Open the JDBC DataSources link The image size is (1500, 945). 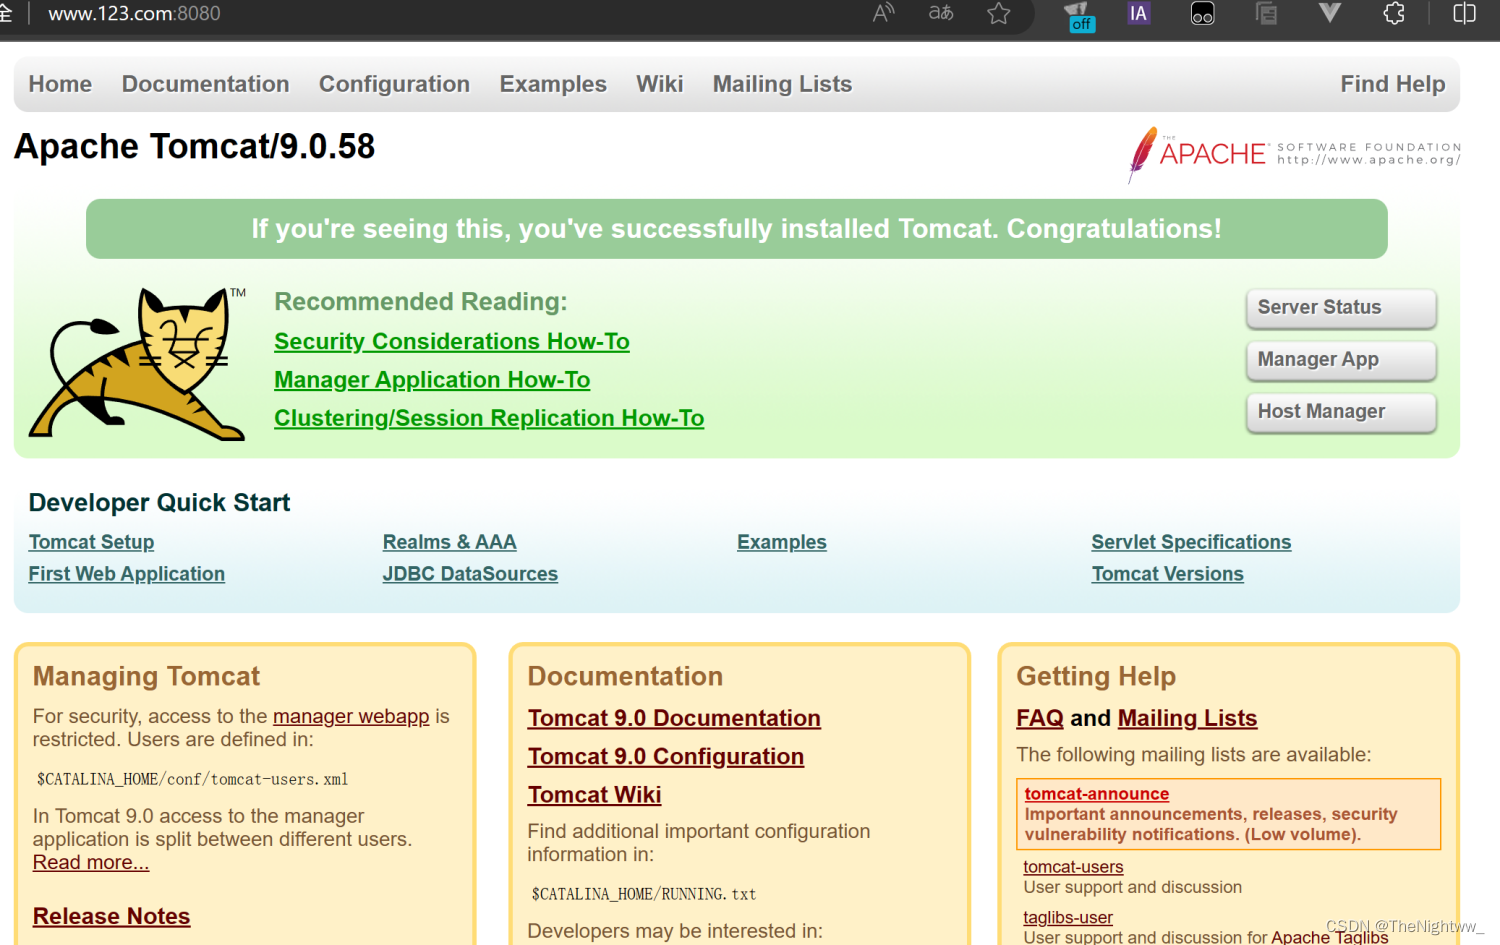(470, 574)
